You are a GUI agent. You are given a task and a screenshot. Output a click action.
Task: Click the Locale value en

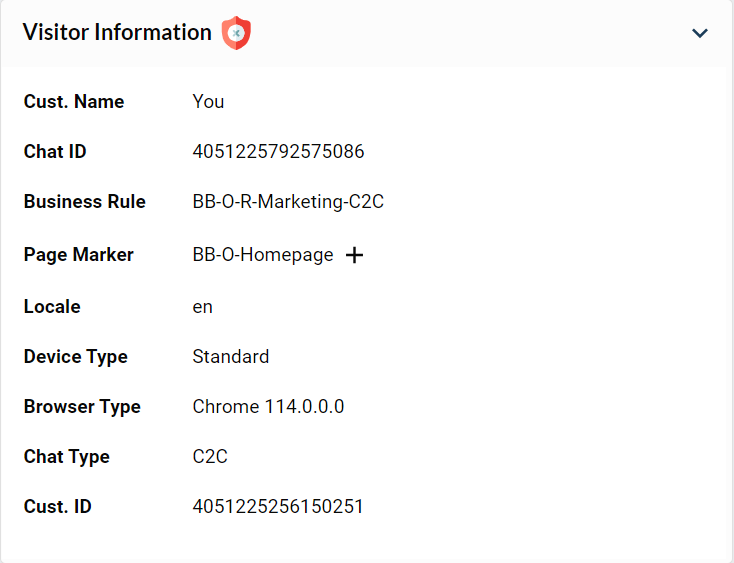pos(202,307)
